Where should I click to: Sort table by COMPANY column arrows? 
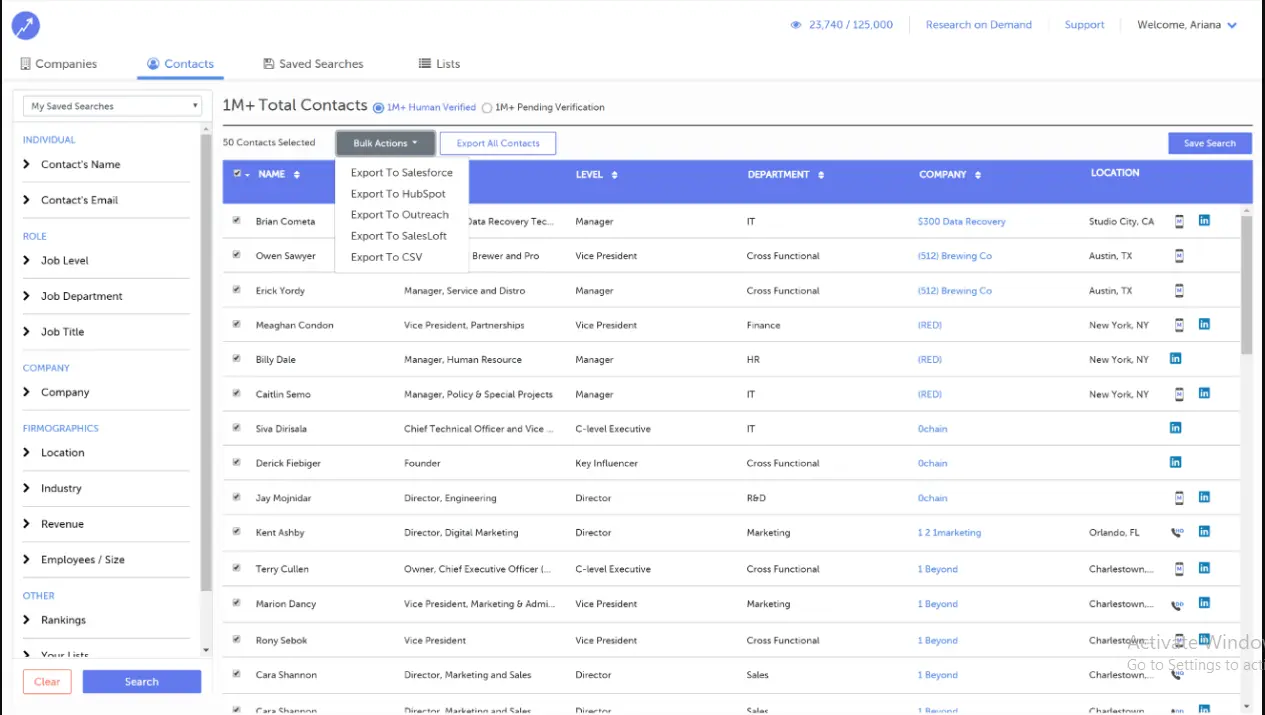point(978,175)
